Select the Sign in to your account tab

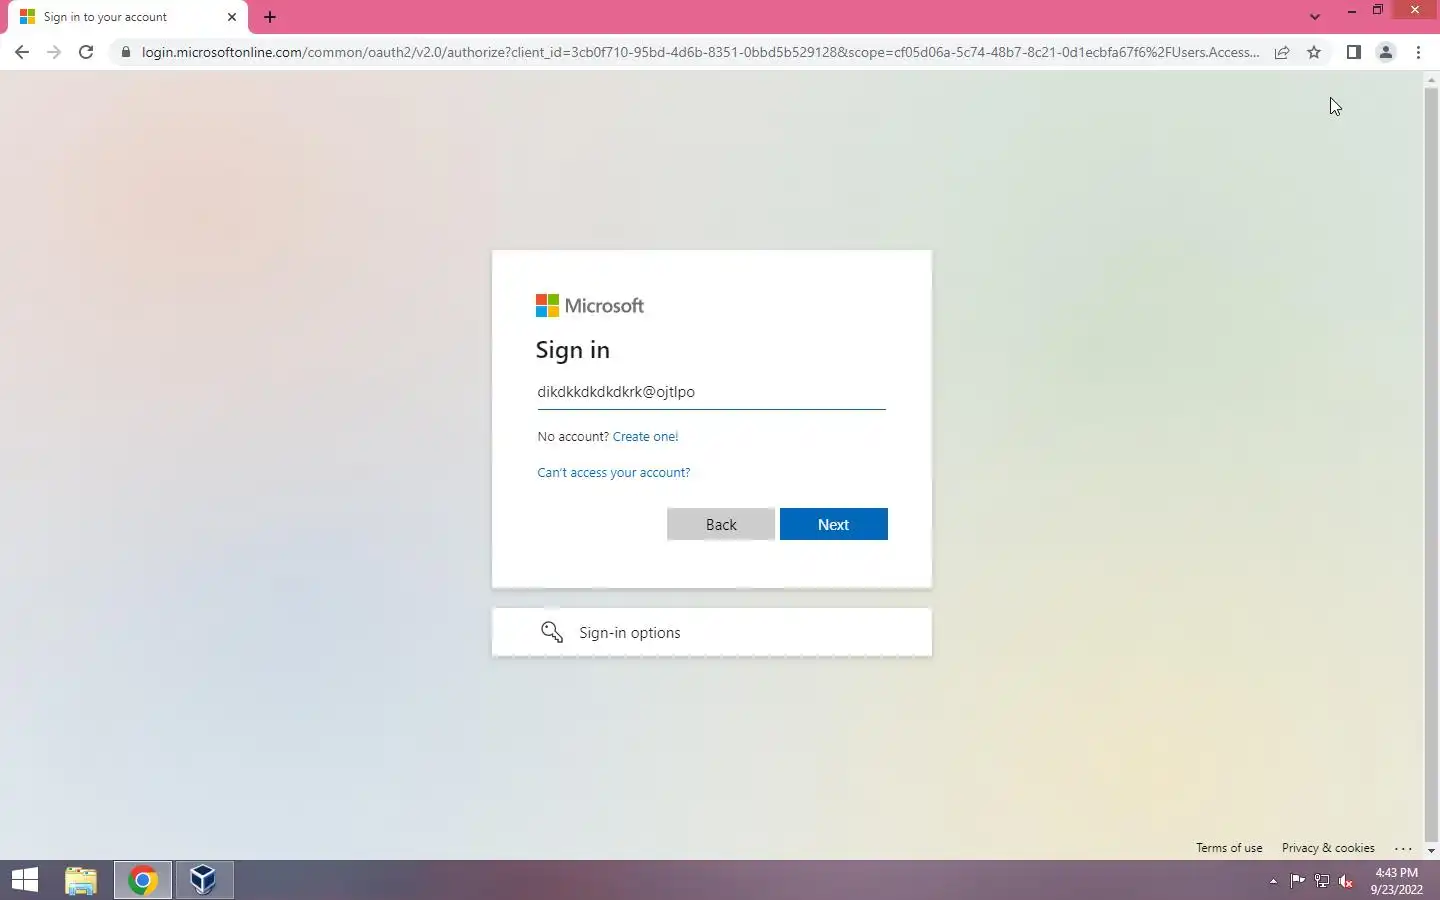pyautogui.click(x=128, y=17)
